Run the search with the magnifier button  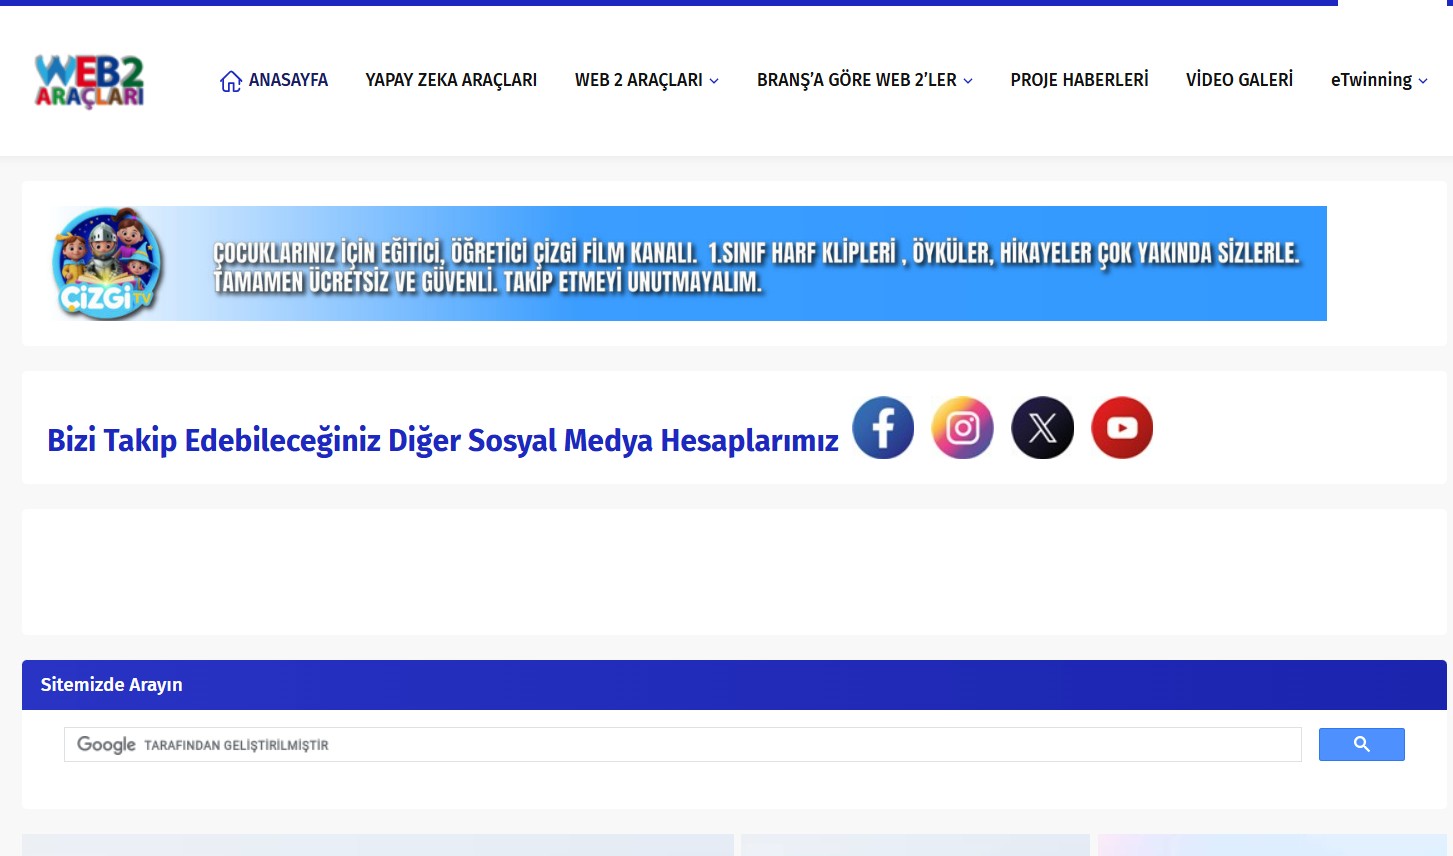coord(1361,744)
